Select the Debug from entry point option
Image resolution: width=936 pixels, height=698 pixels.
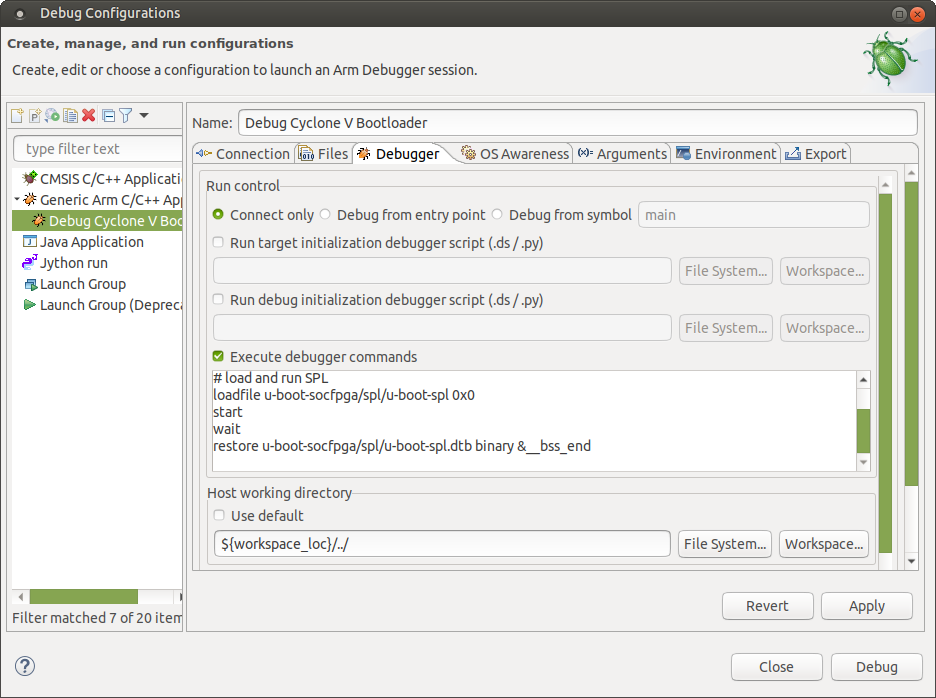tap(326, 215)
